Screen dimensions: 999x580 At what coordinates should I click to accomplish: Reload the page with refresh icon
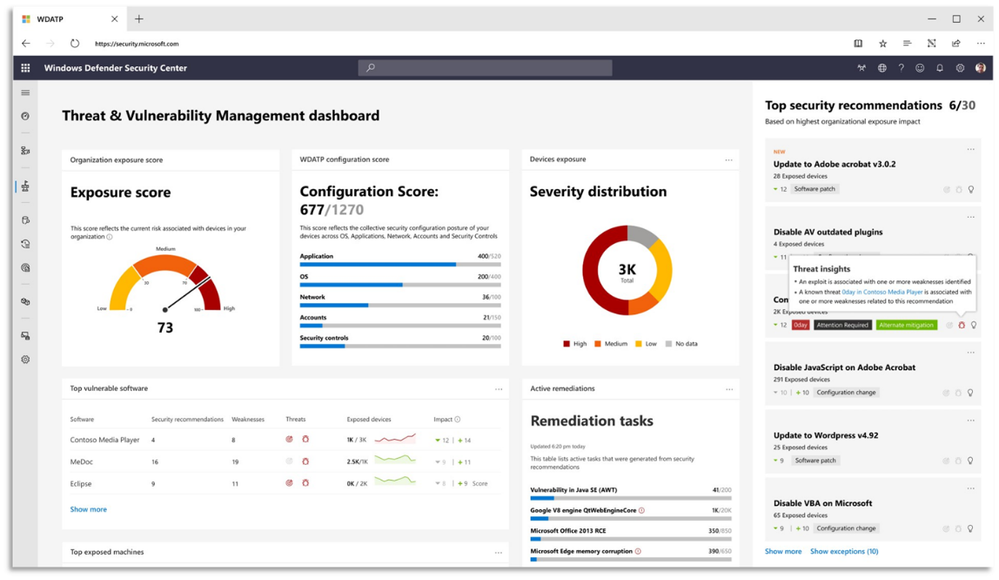(75, 43)
